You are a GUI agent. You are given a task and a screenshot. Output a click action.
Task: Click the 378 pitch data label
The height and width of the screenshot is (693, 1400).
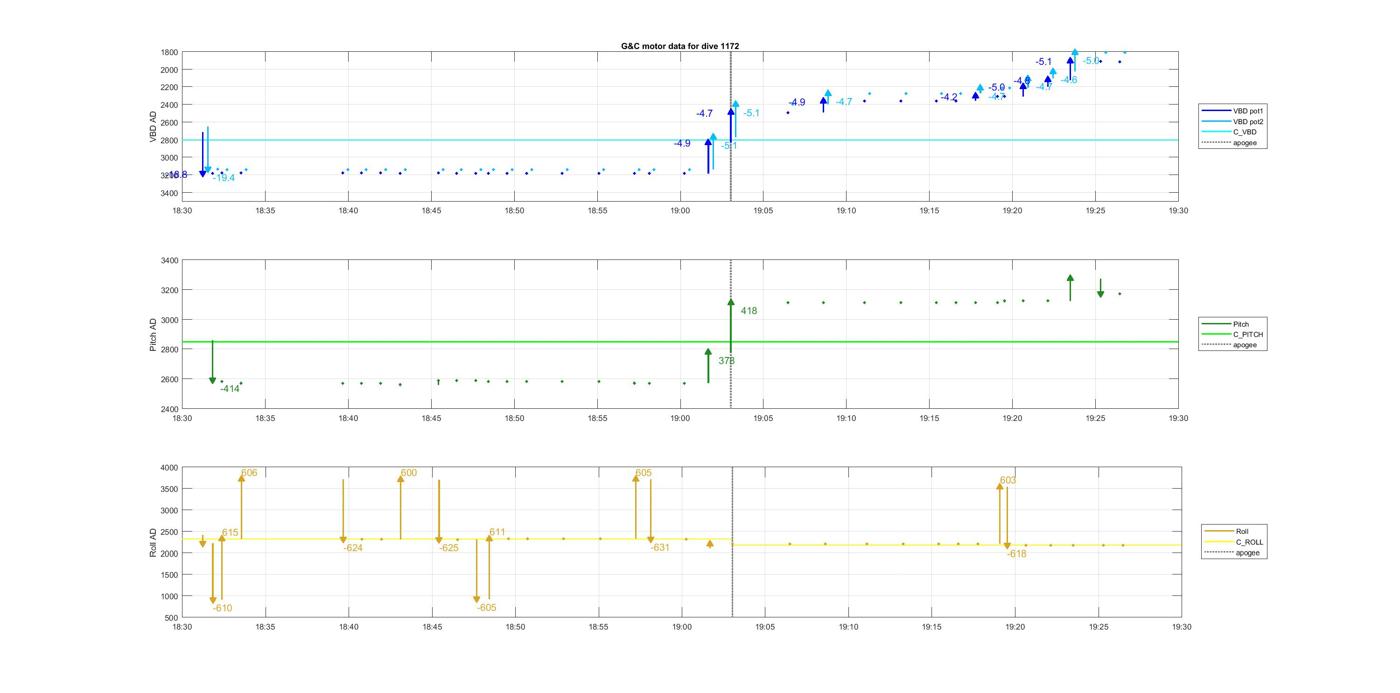(727, 361)
